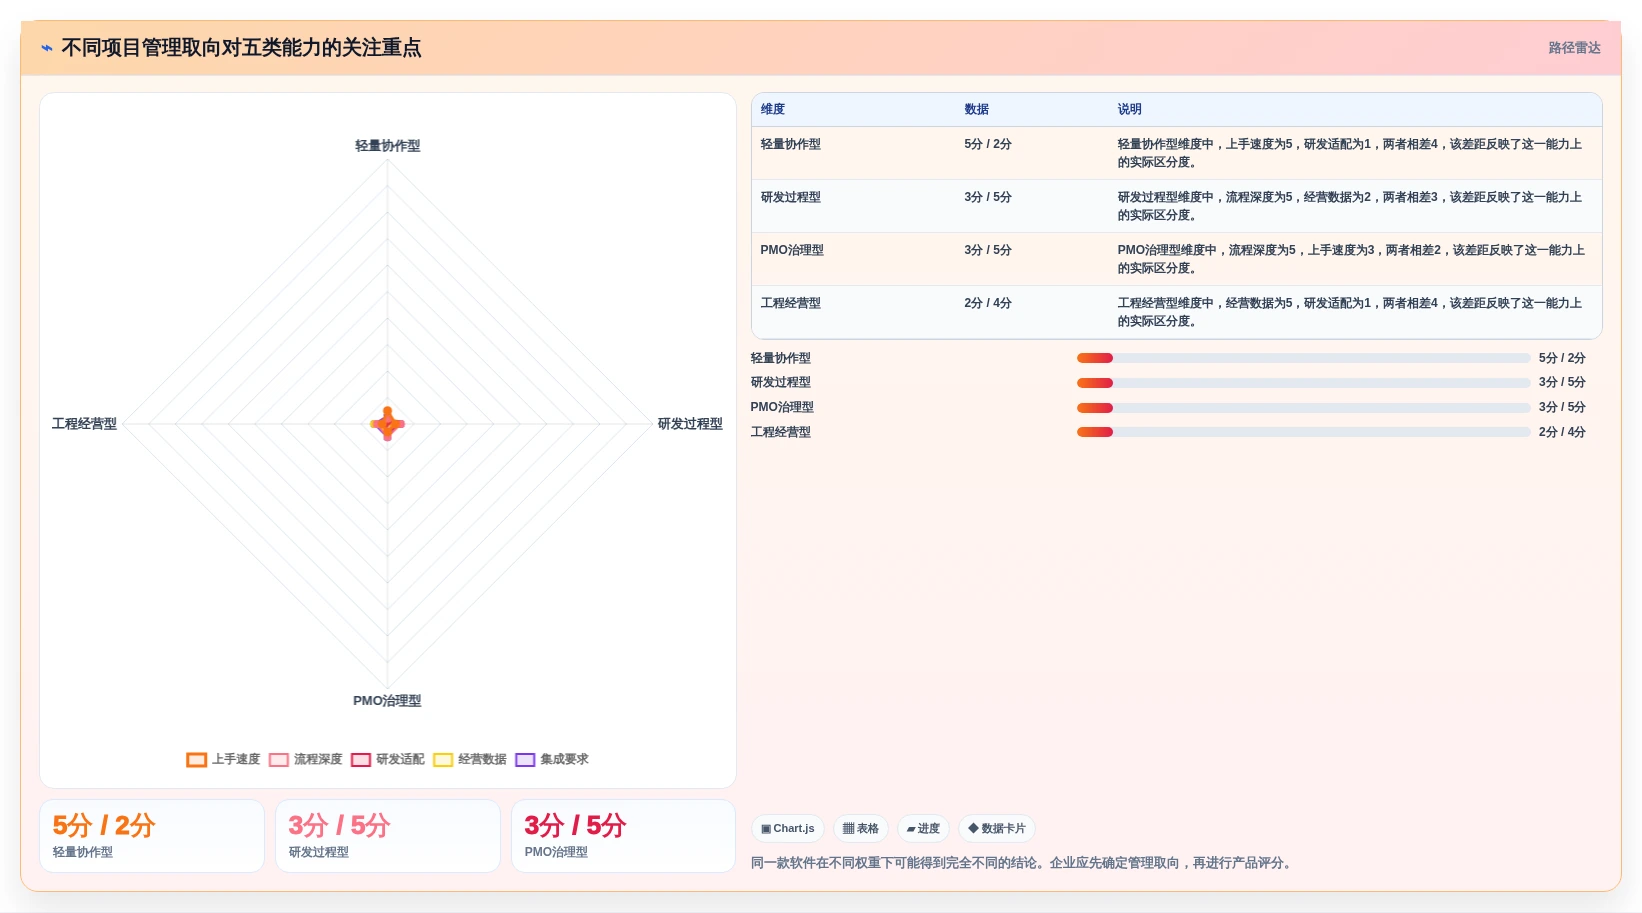Toggle the 流程深度 legend swatch
The width and height of the screenshot is (1642, 913).
(279, 760)
